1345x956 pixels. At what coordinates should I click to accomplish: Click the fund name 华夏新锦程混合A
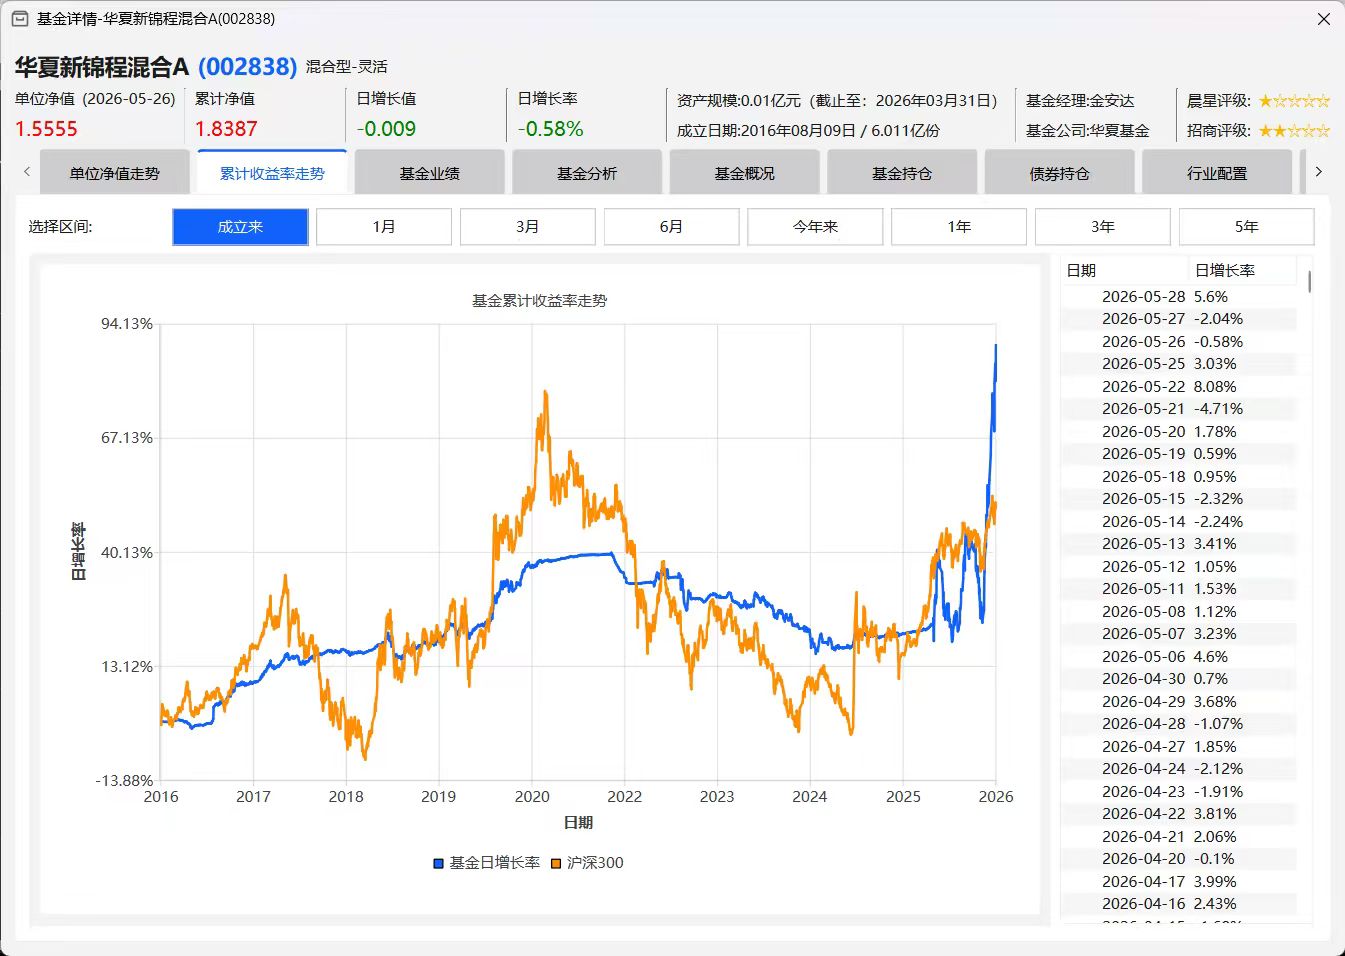click(101, 67)
